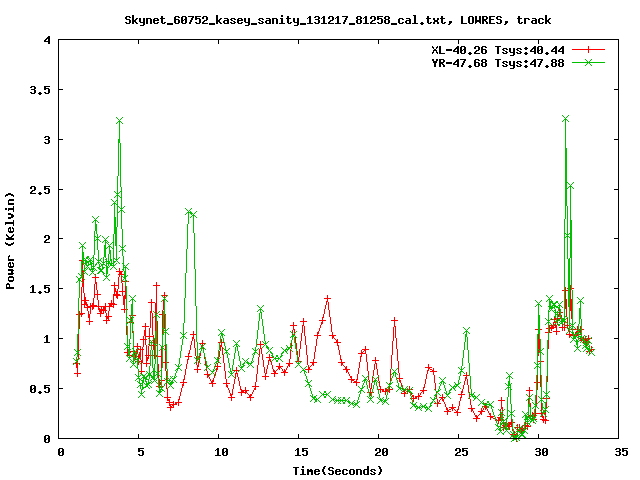The image size is (640, 480).
Task: Click the y-axis tick label 4
Action: (x=47, y=40)
